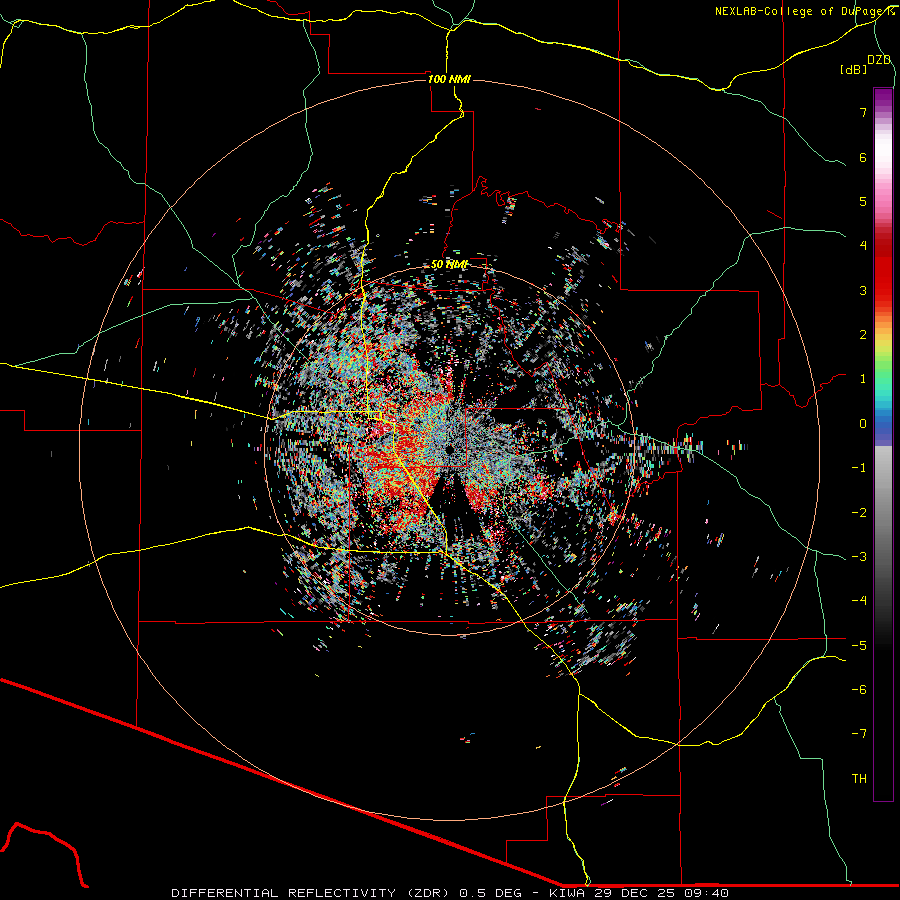Click the -2 dB tick on the color scale
The height and width of the screenshot is (900, 900).
859,512
